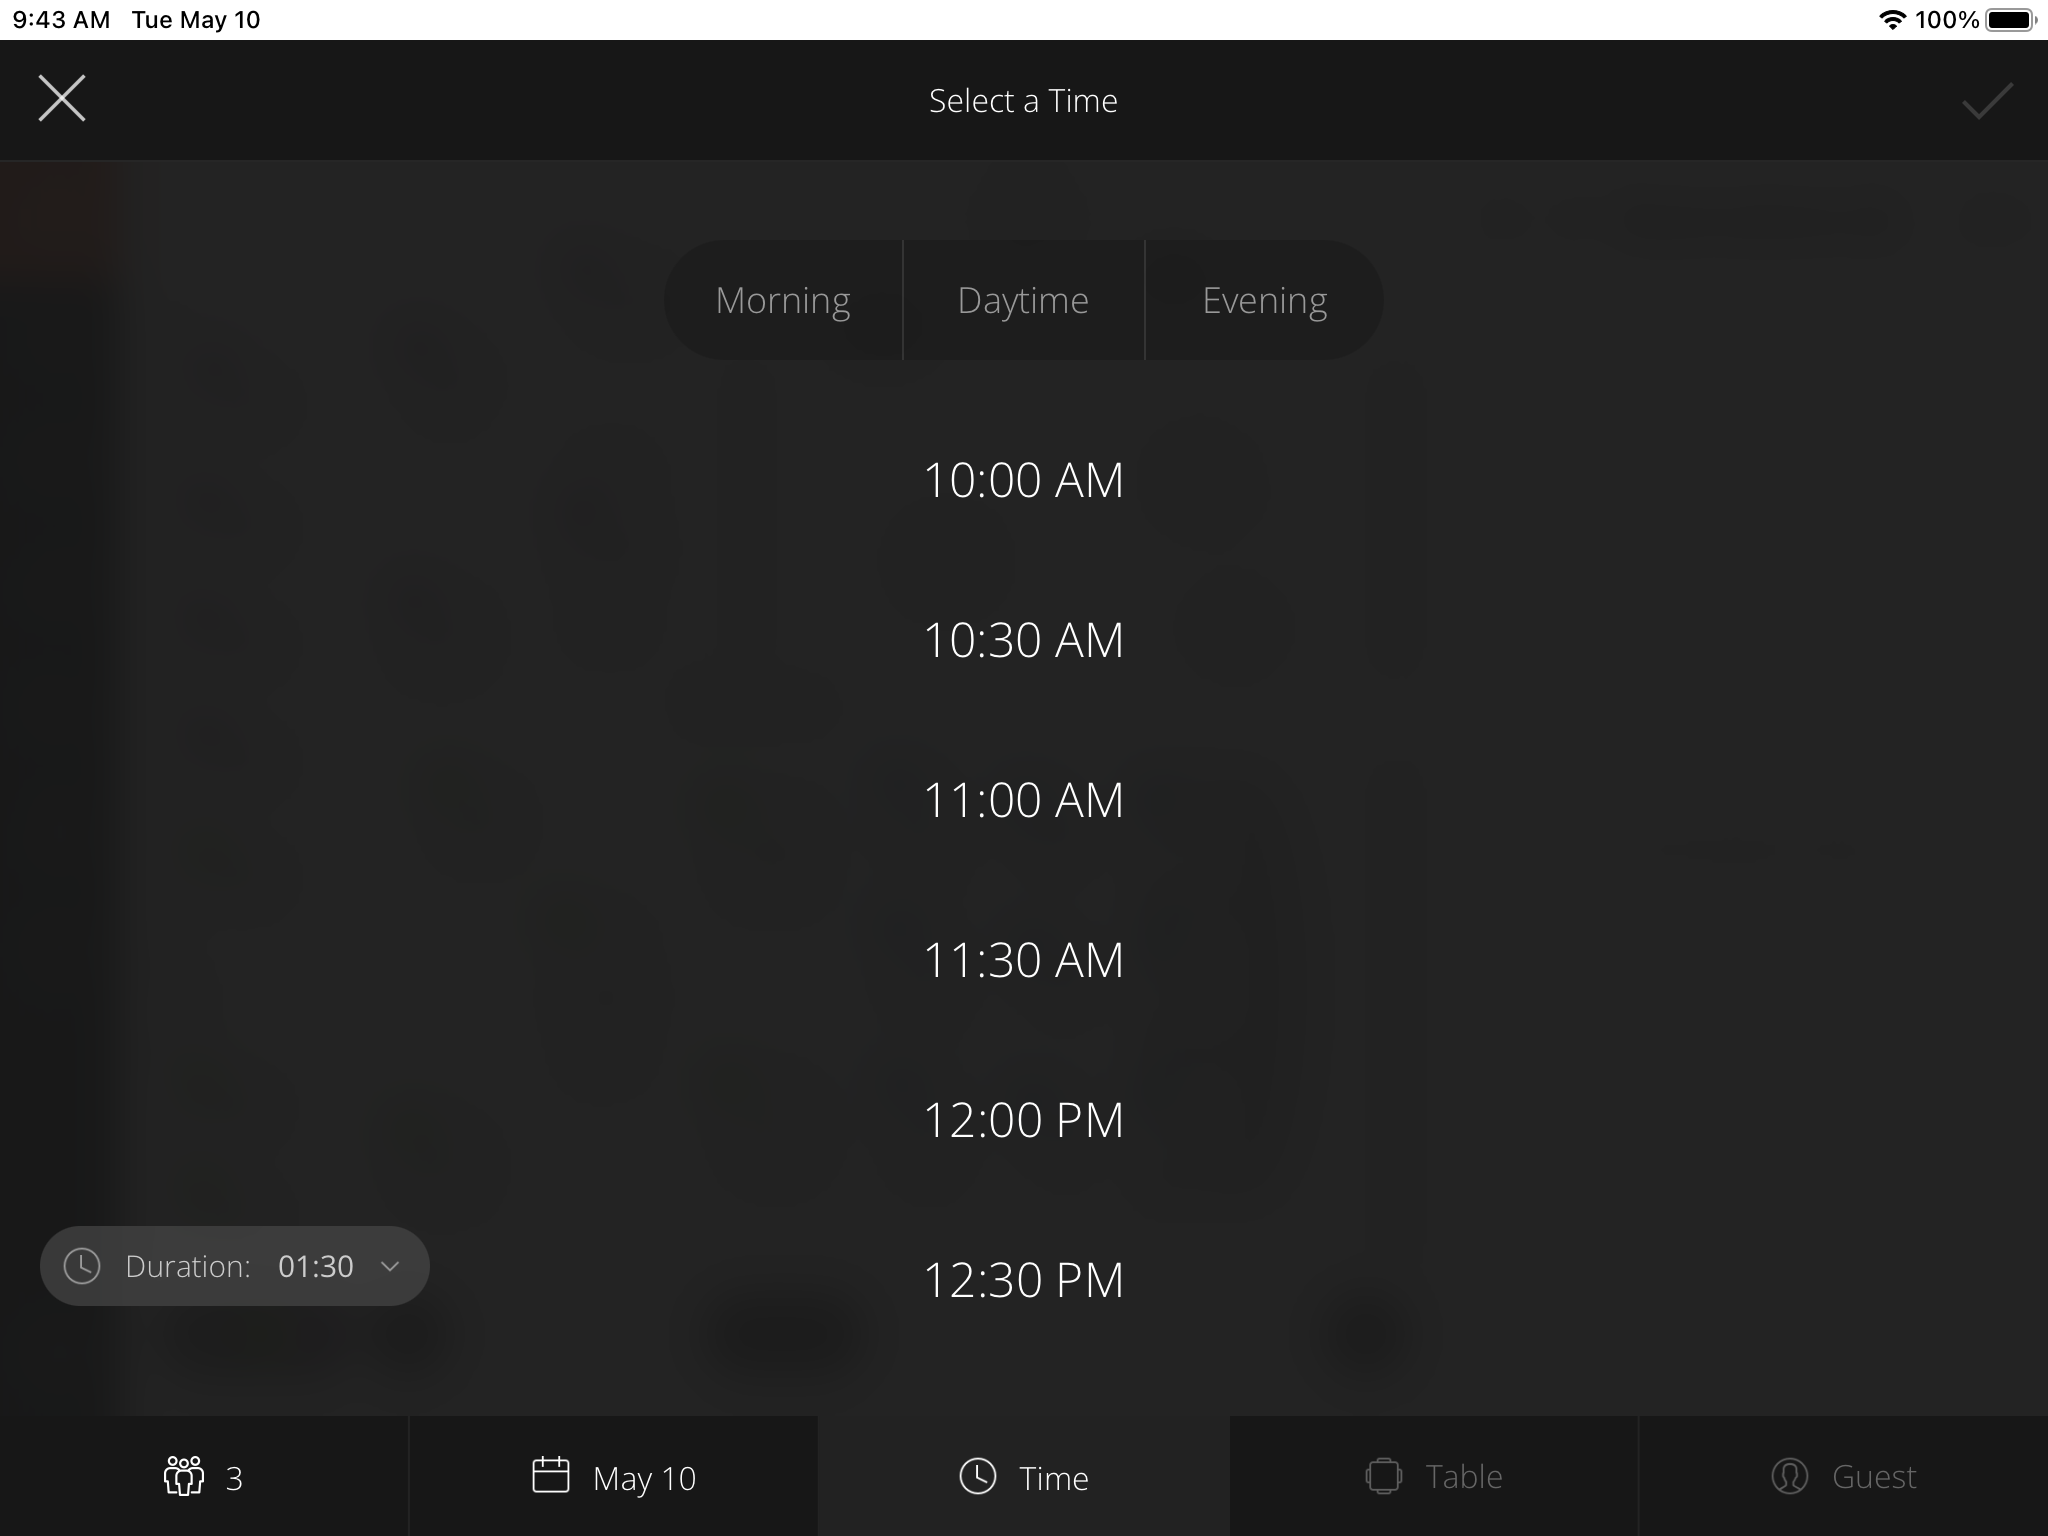
Task: Close the Select a Time screen
Action: tap(62, 99)
